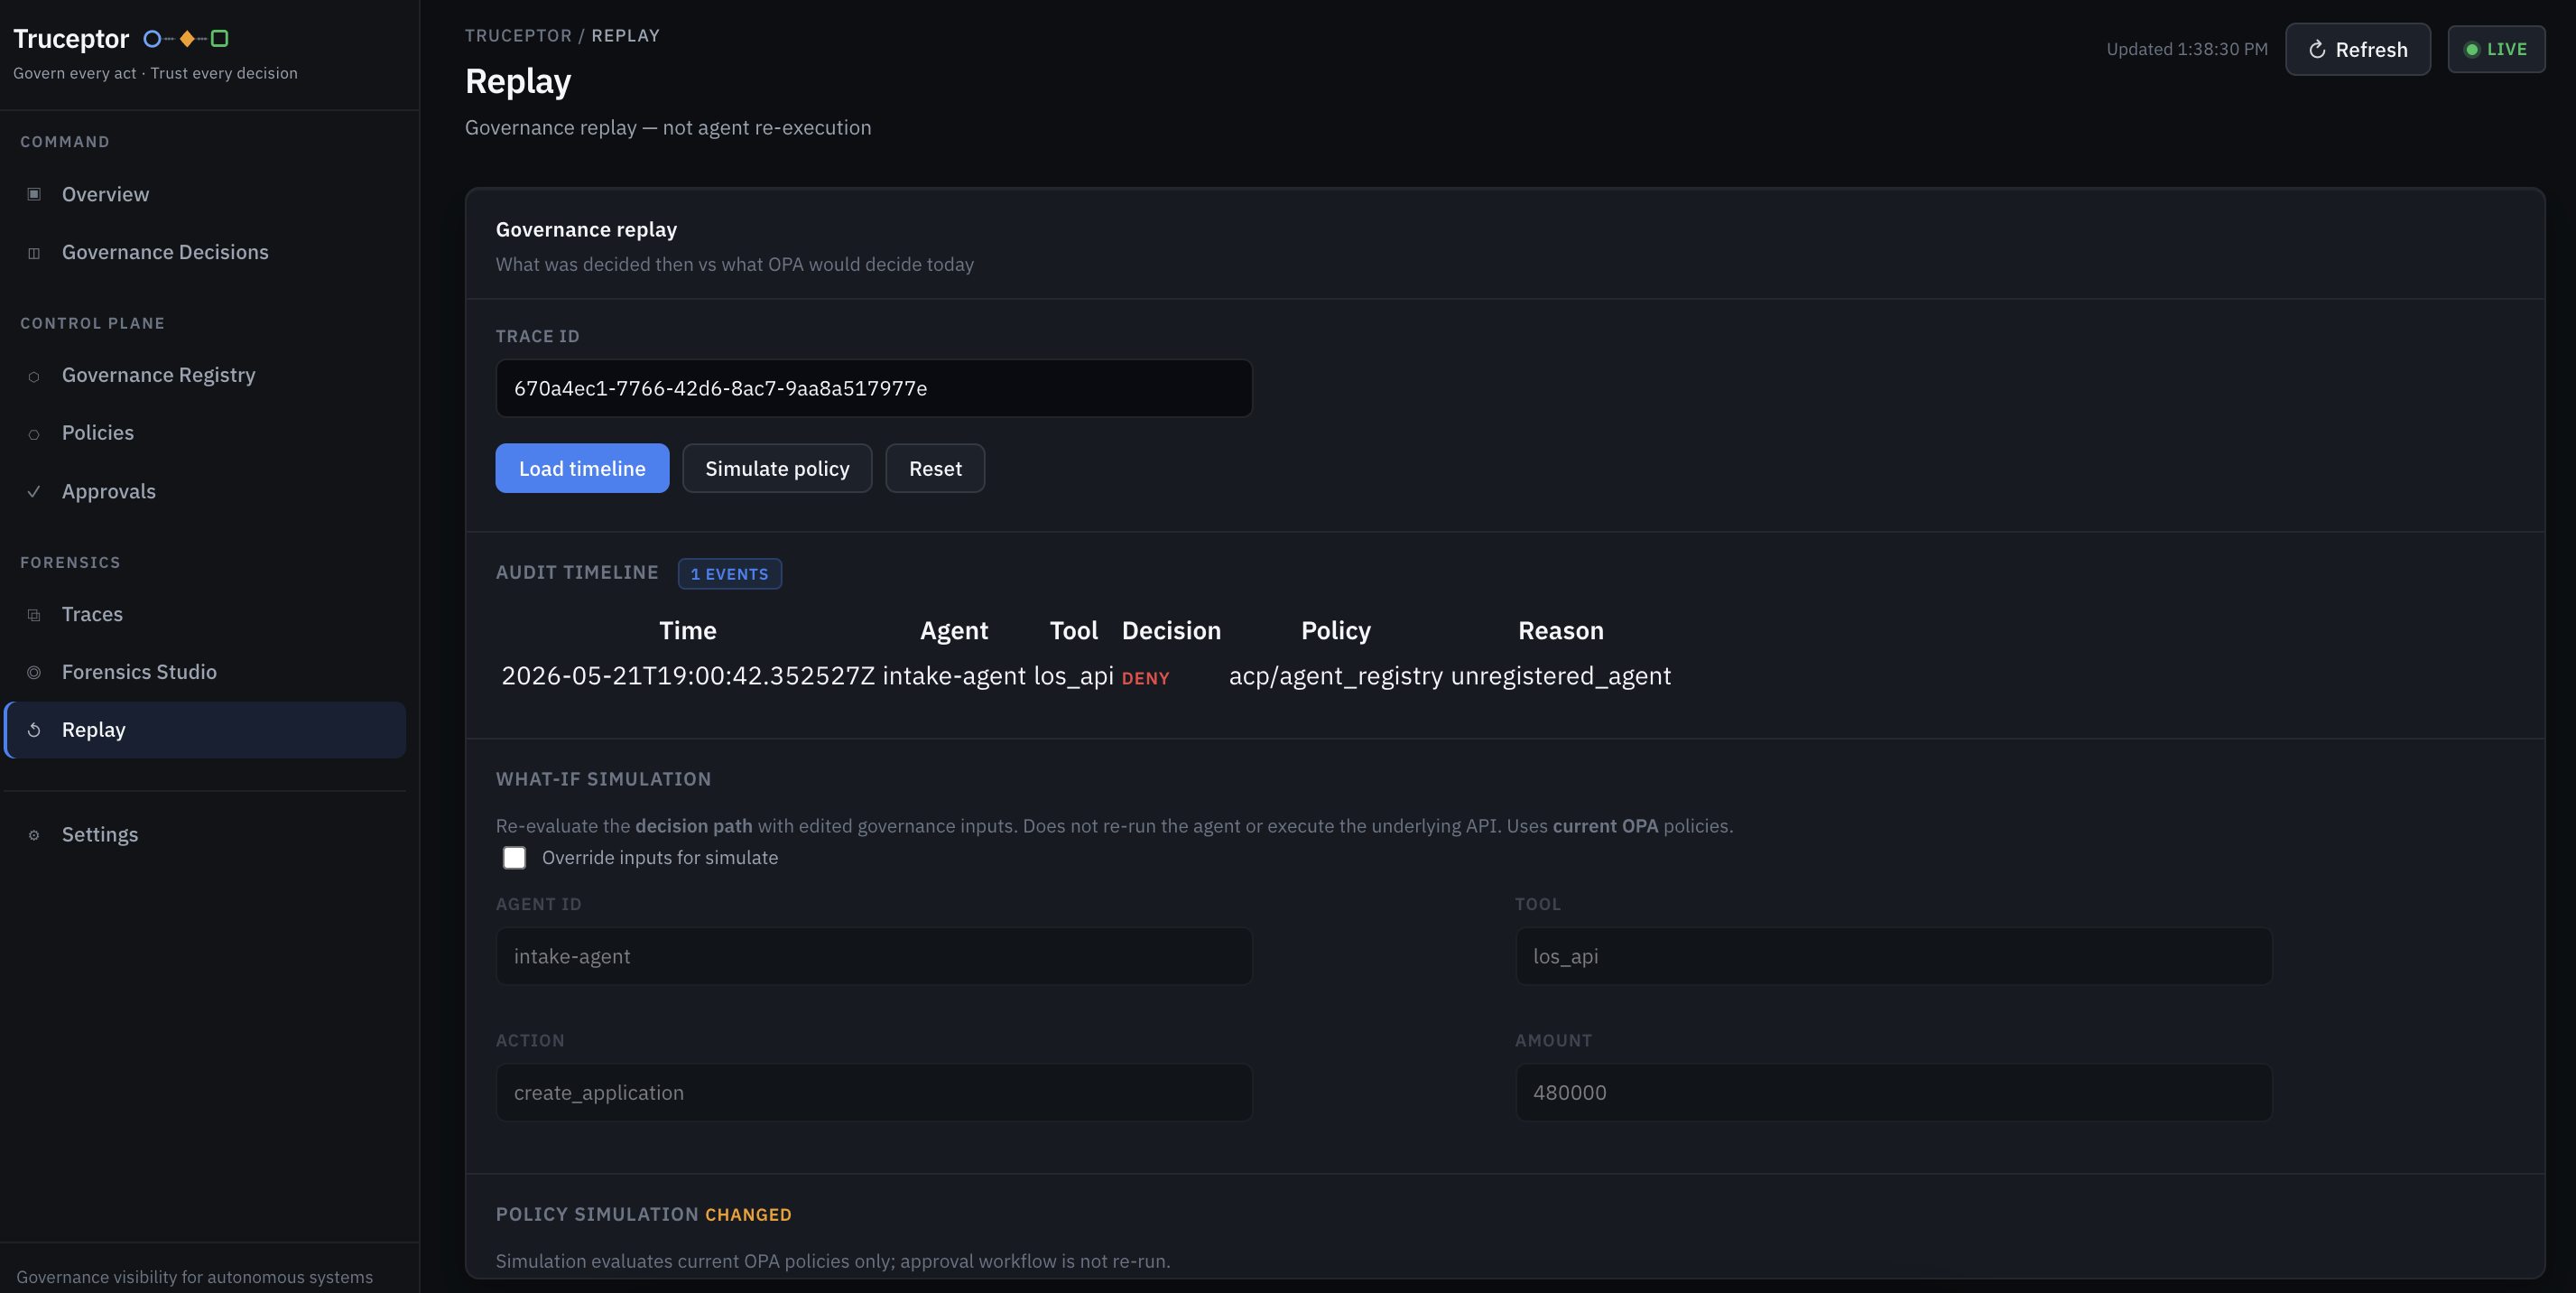Navigate to Policies
This screenshot has width=2576, height=1293.
(x=205, y=433)
